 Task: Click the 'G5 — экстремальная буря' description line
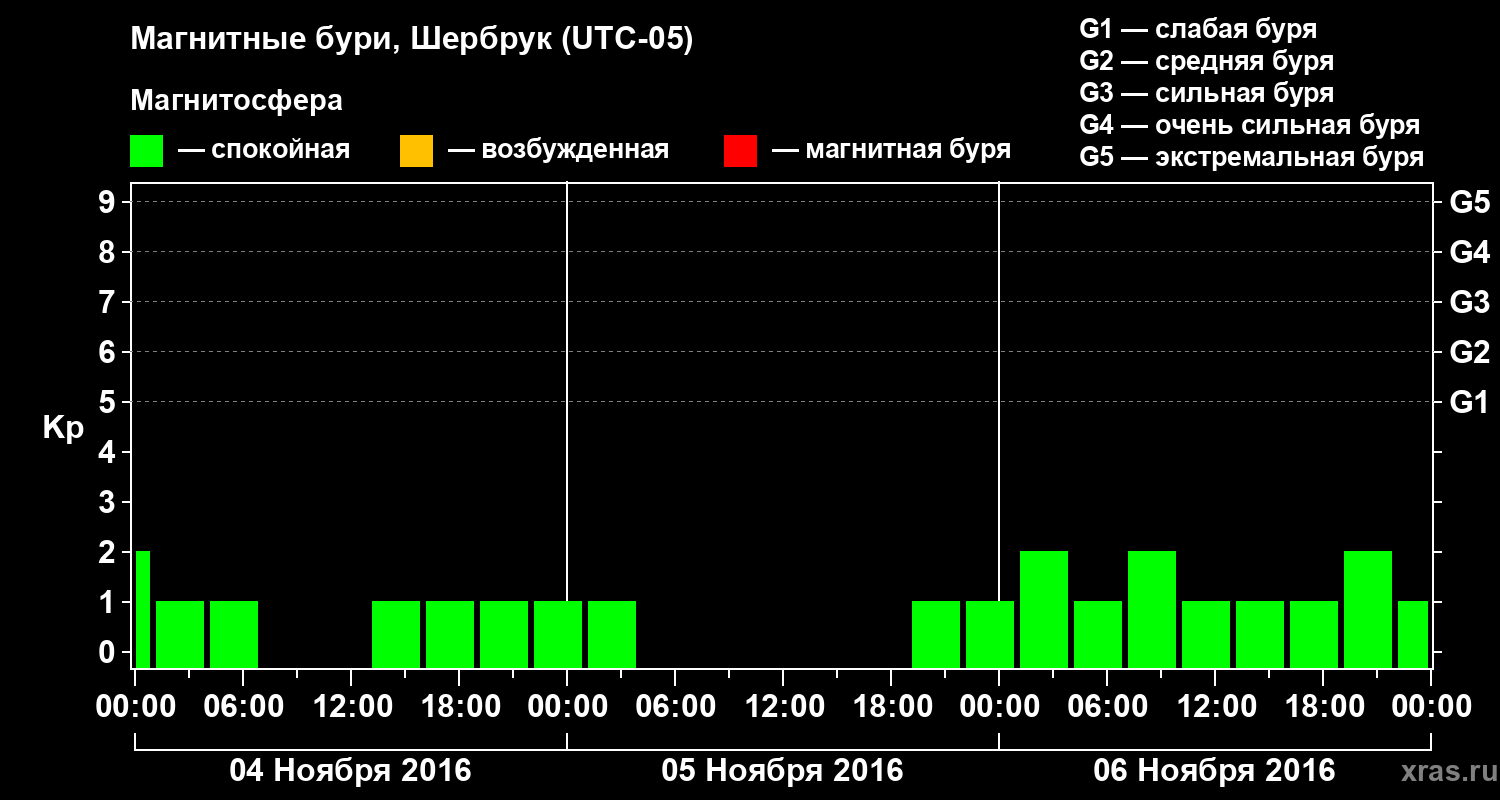(x=1252, y=157)
